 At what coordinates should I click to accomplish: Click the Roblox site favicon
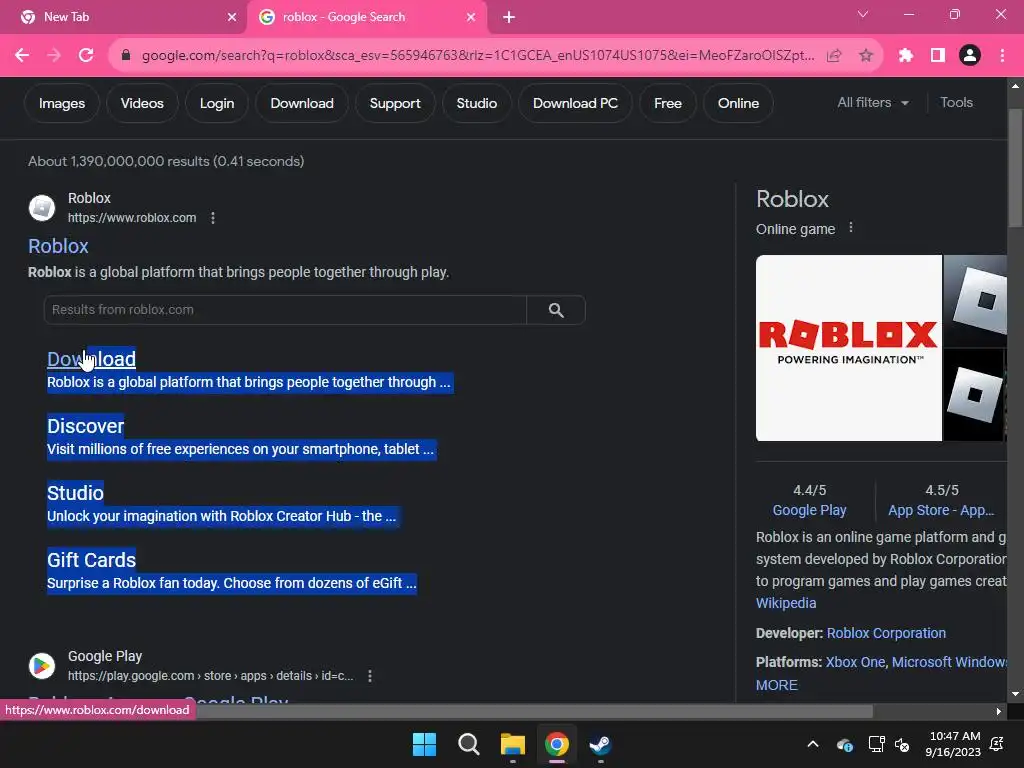(42, 208)
